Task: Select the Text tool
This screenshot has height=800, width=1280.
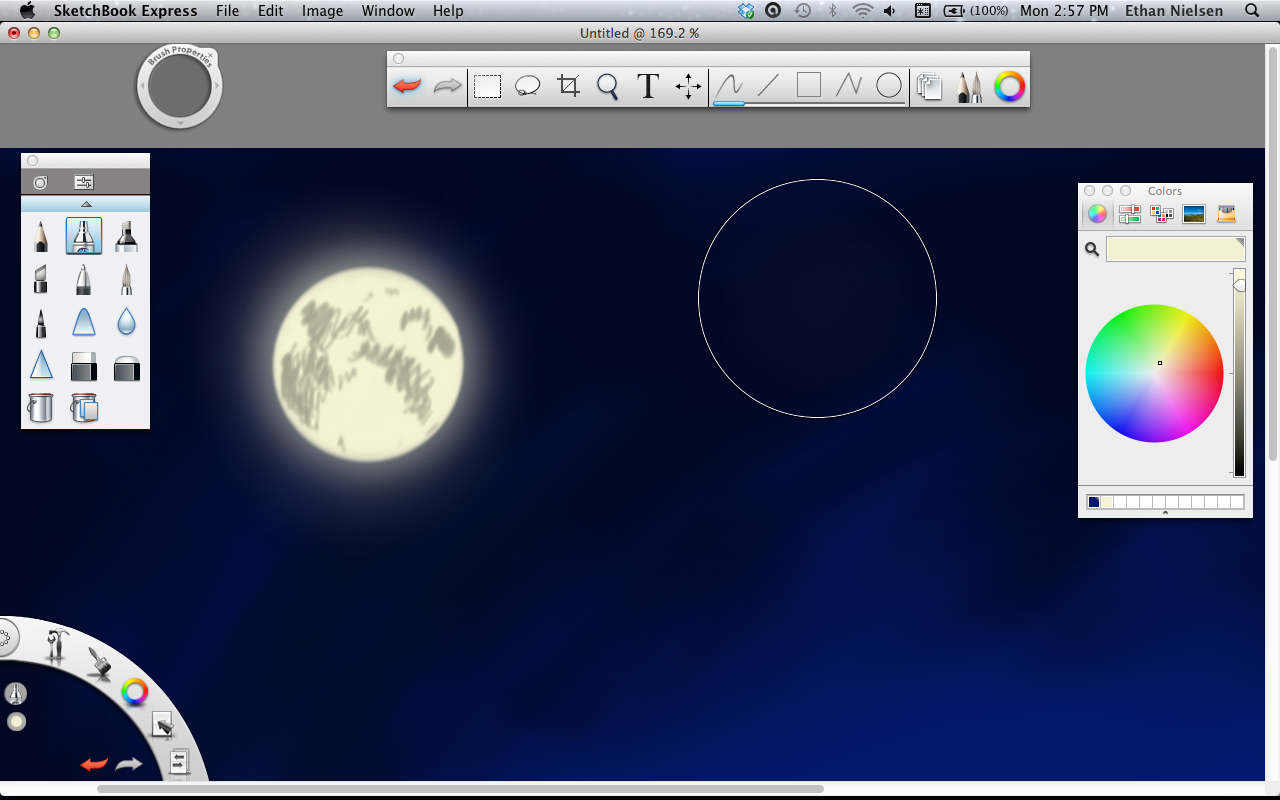Action: click(648, 86)
